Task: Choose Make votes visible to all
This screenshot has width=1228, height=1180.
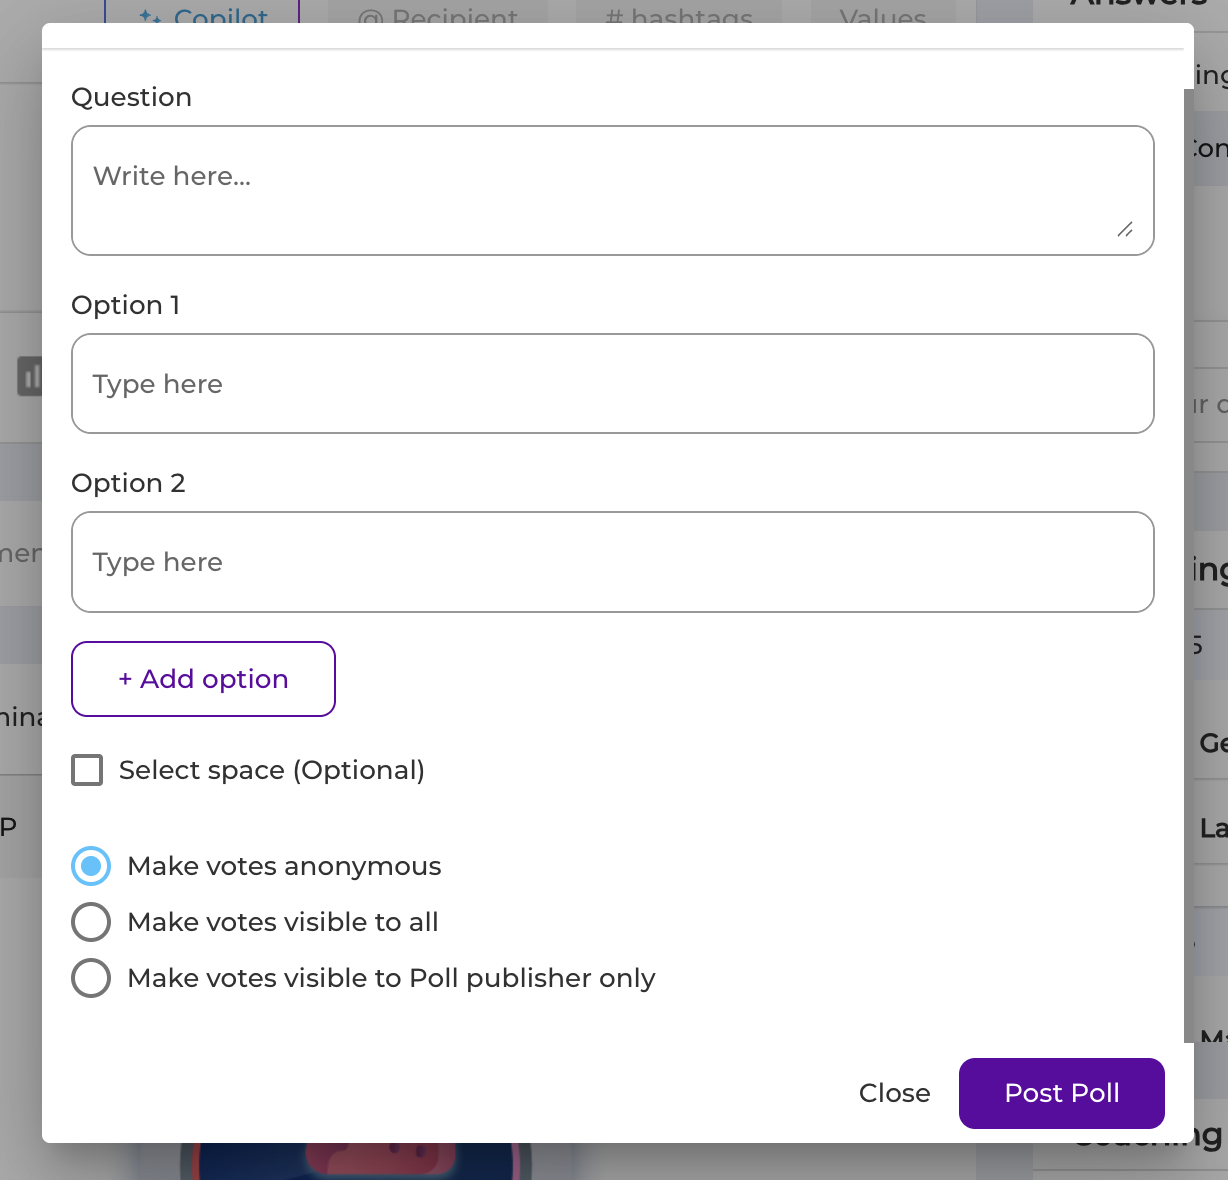Action: [x=91, y=922]
